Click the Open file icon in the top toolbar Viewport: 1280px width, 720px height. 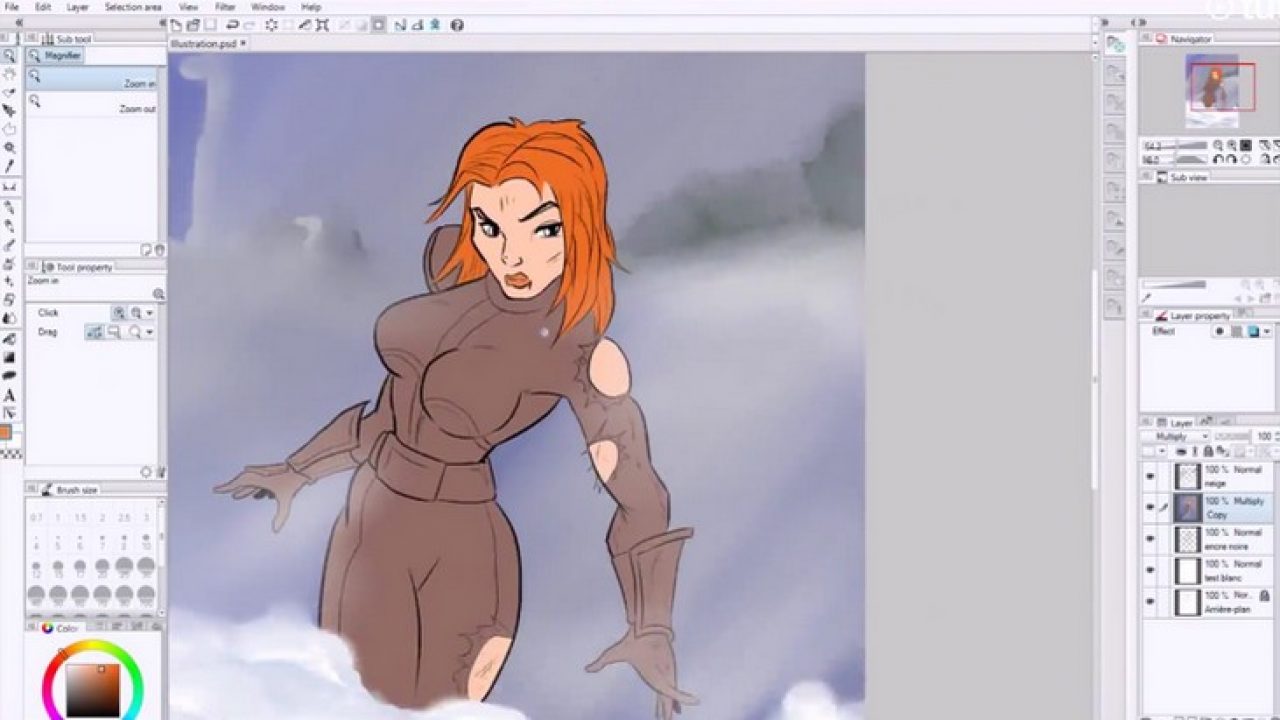point(194,25)
